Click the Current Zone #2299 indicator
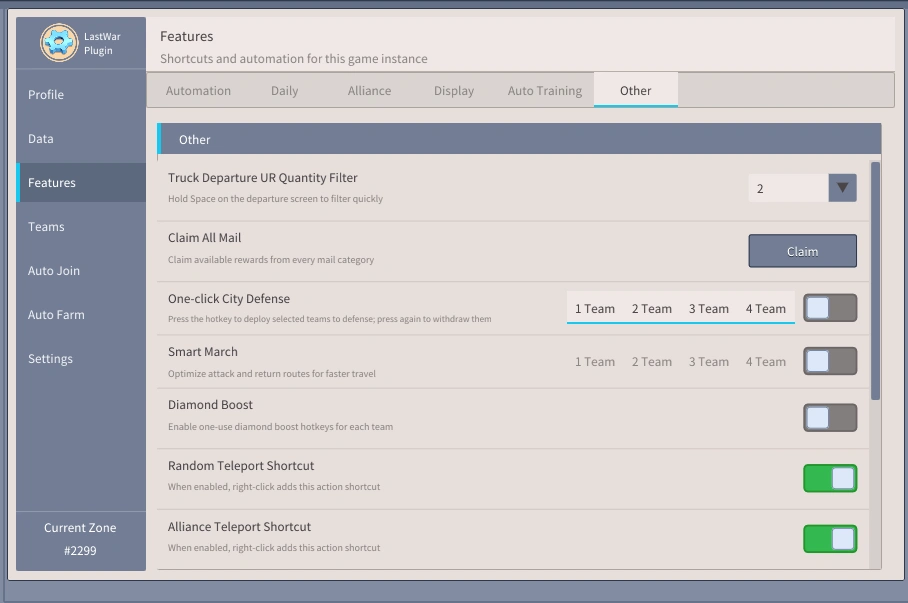Image resolution: width=908 pixels, height=603 pixels. click(x=80, y=539)
